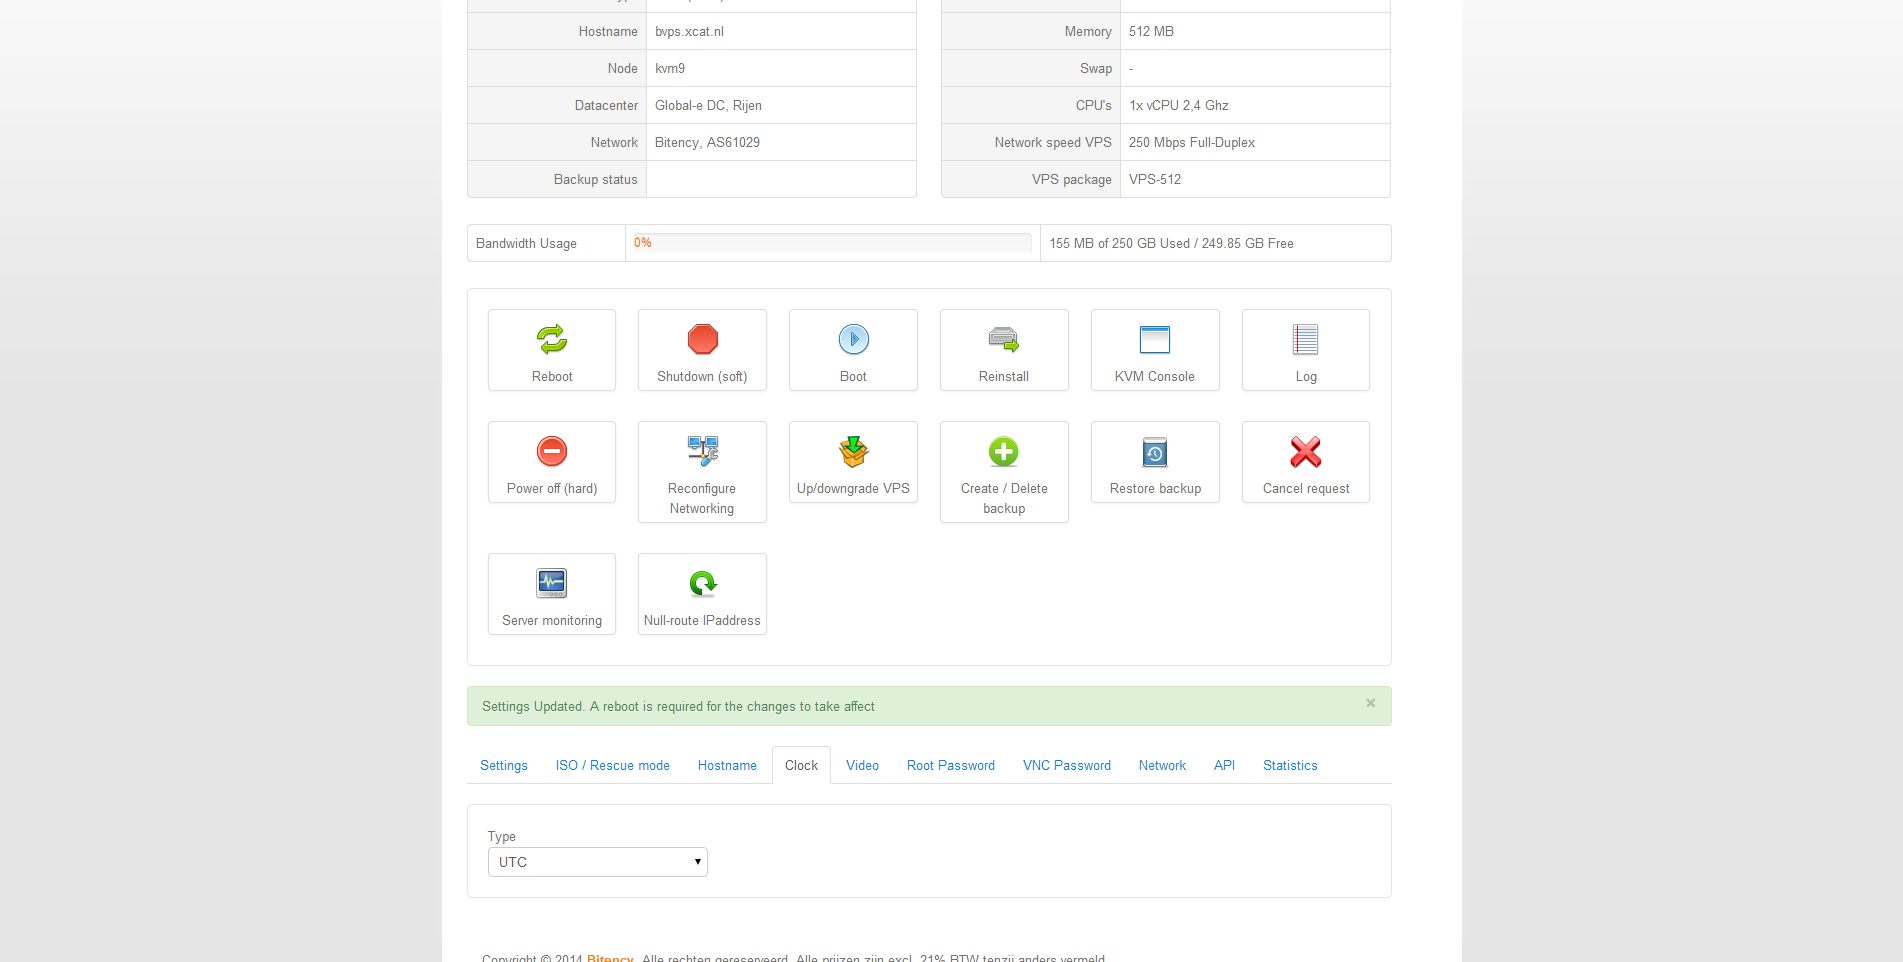Switch to the ISO / Rescue mode tab
The image size is (1903, 962).
point(612,766)
